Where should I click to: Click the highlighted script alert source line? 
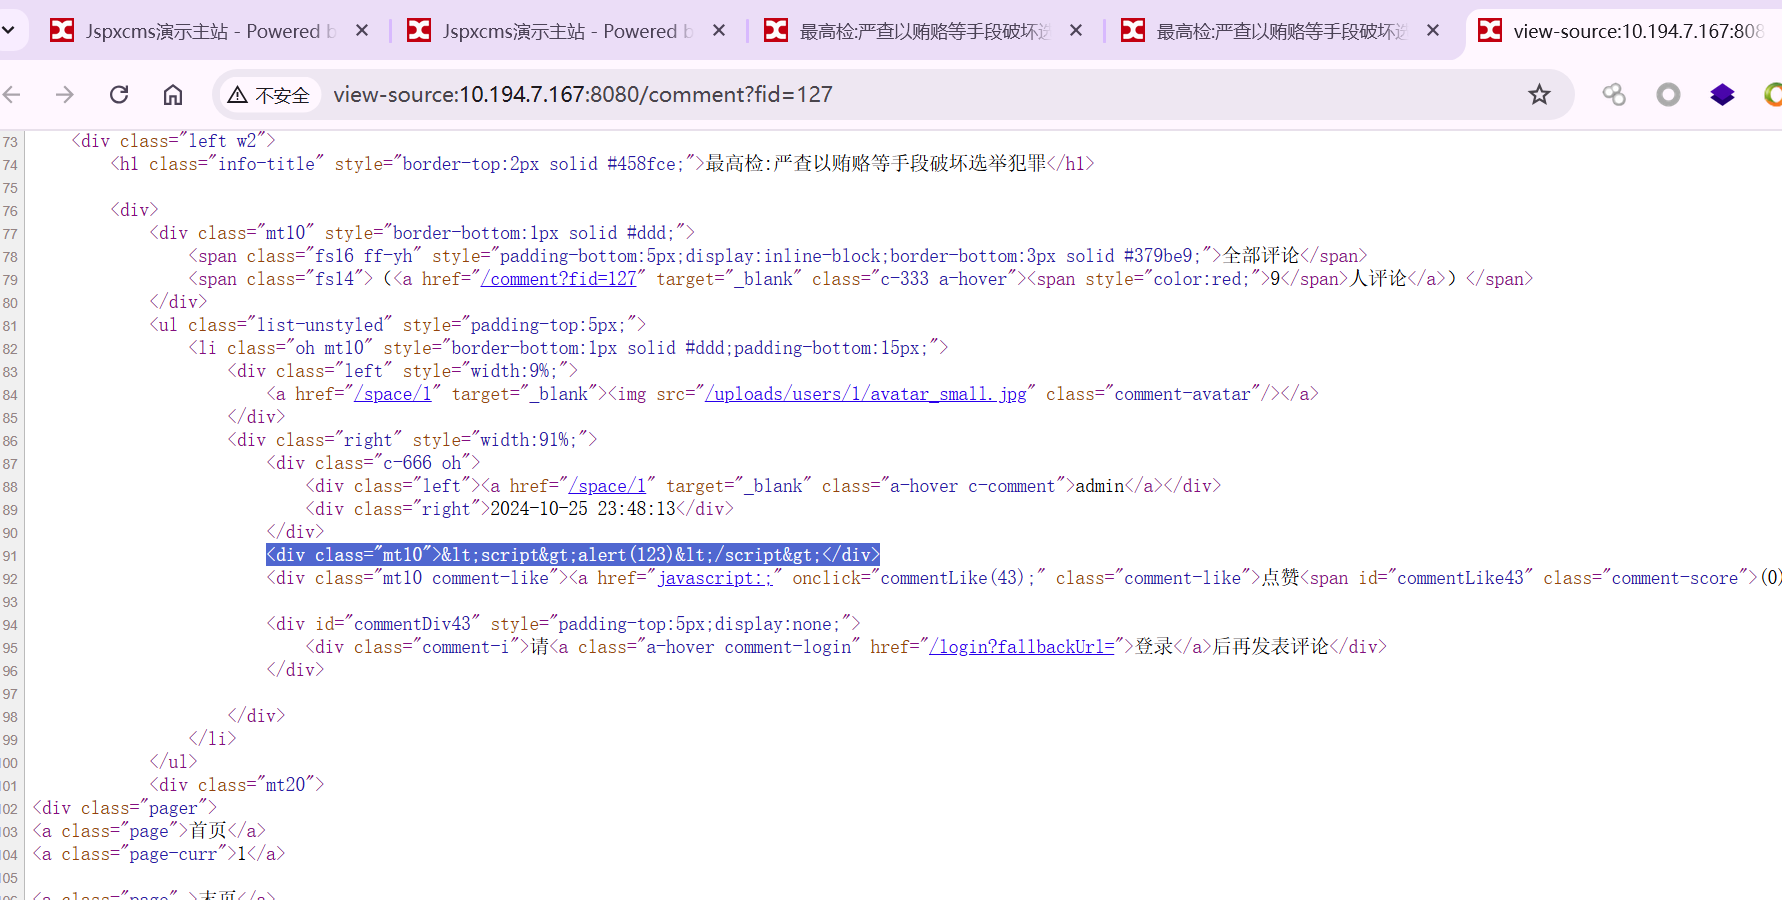pyautogui.click(x=572, y=555)
